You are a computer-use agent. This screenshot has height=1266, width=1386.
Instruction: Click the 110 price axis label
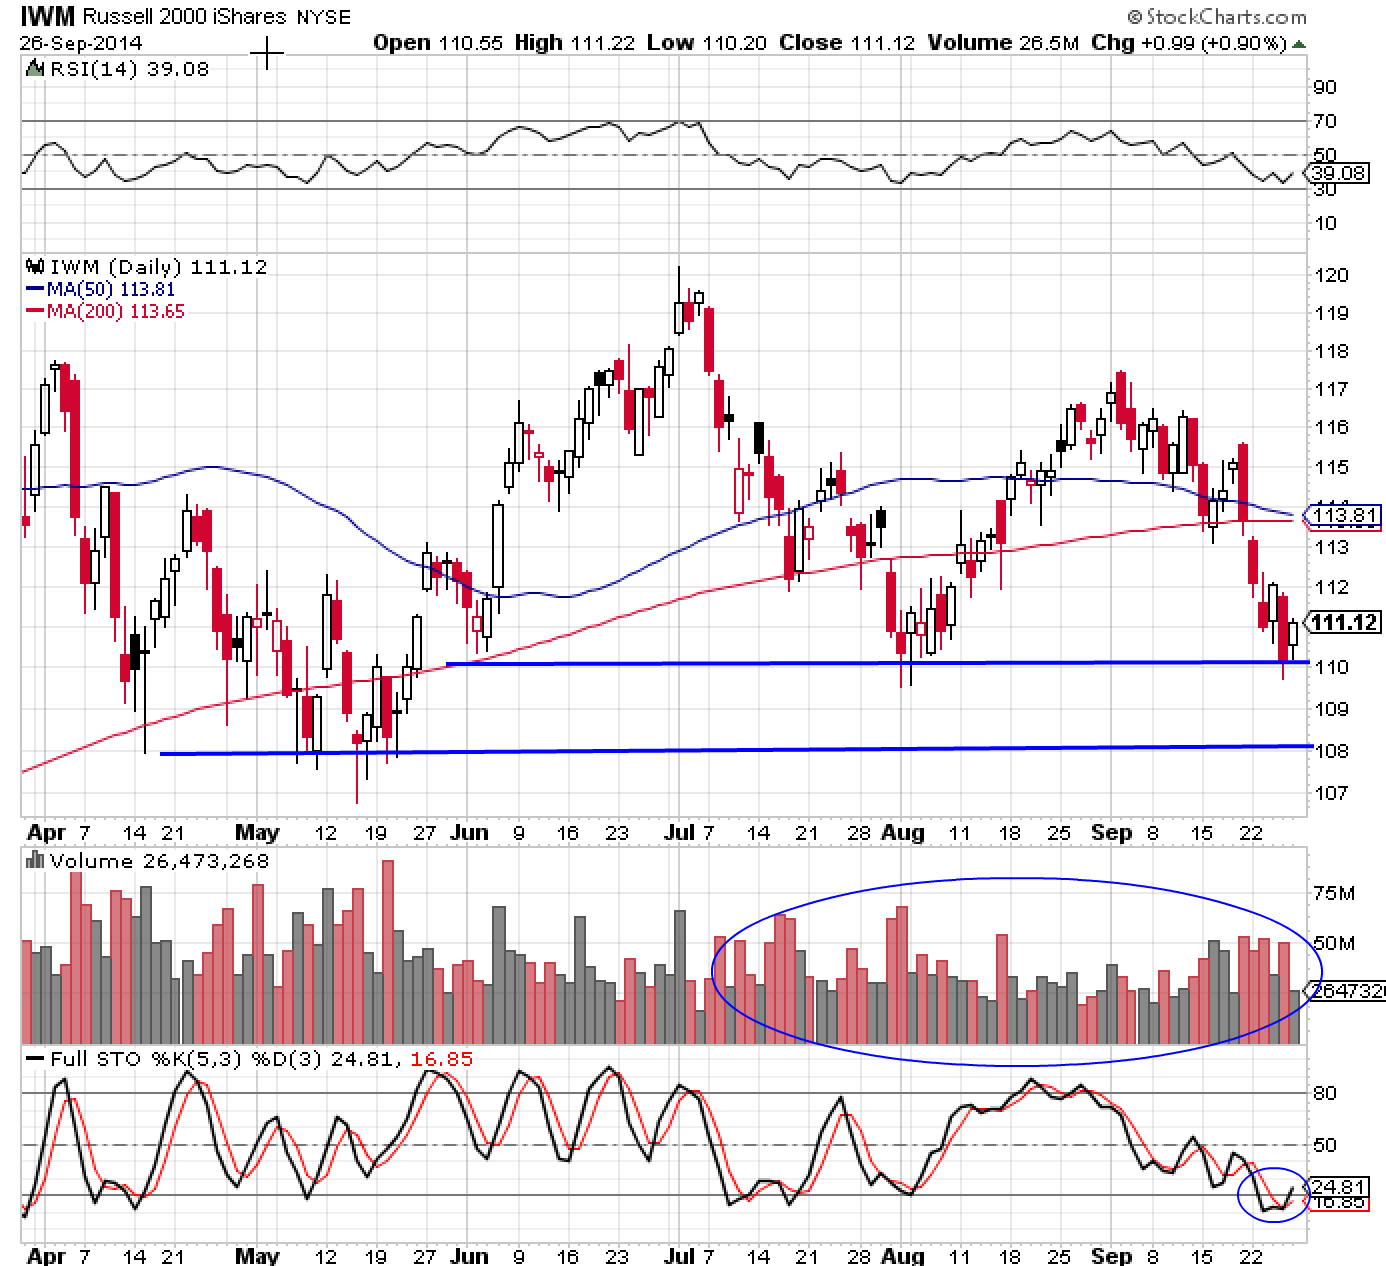[1333, 667]
